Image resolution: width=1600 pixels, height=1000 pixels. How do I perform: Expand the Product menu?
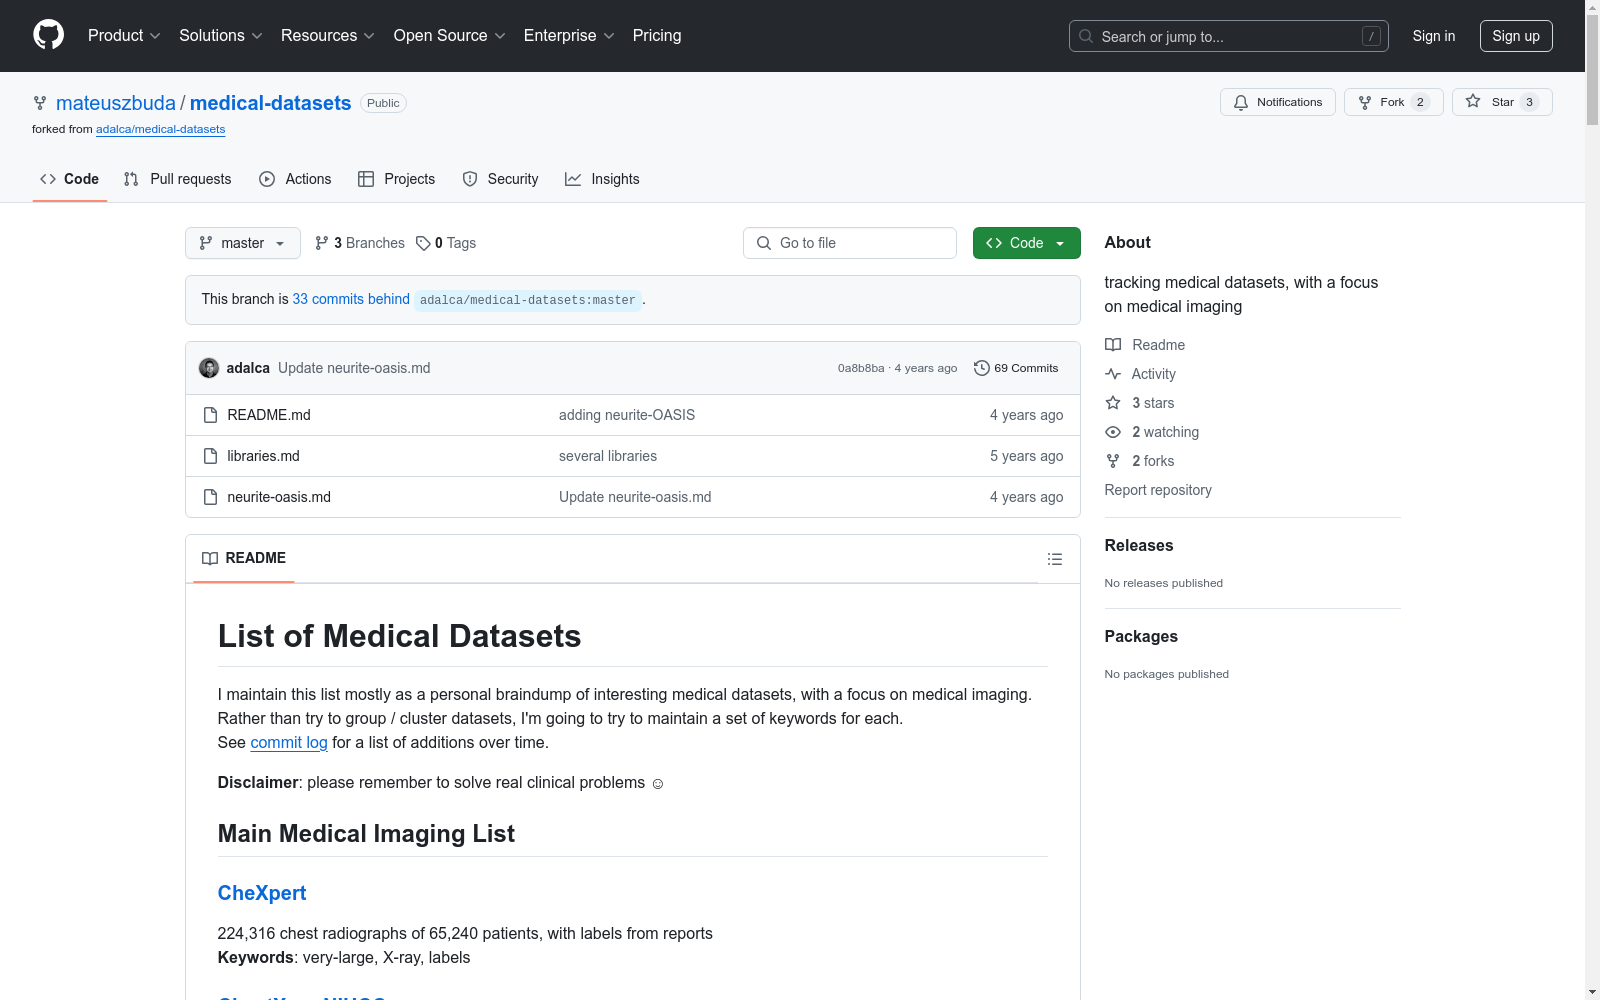124,35
